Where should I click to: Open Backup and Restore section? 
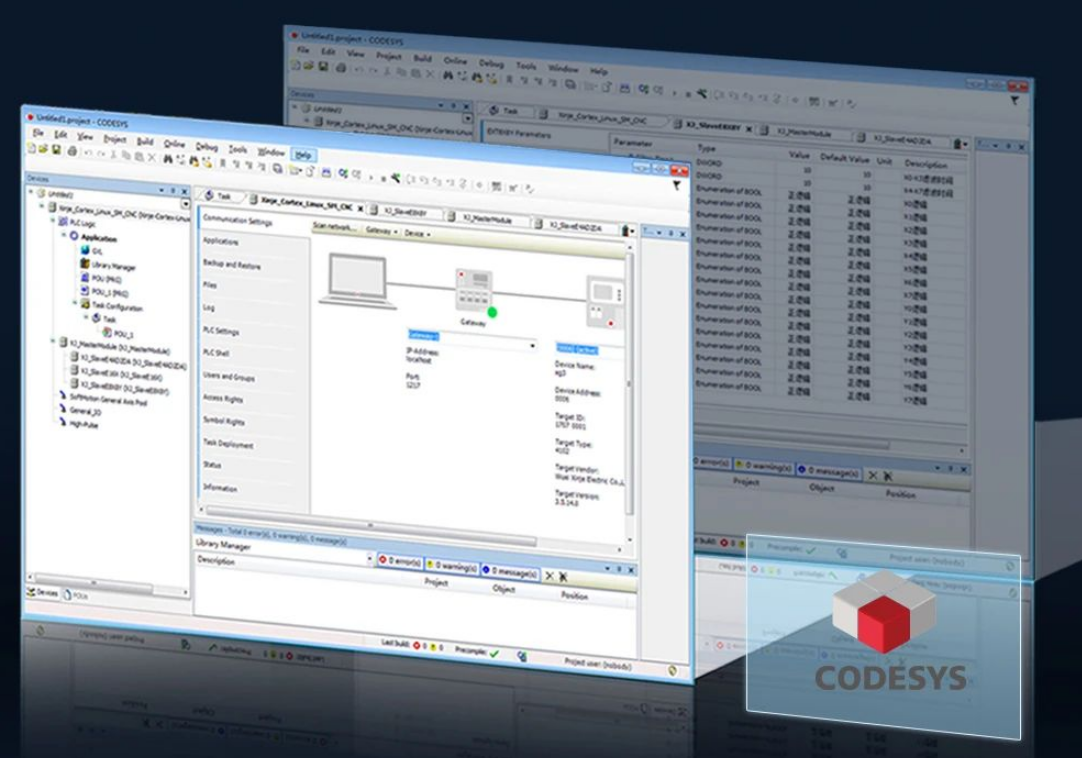[x=232, y=265]
